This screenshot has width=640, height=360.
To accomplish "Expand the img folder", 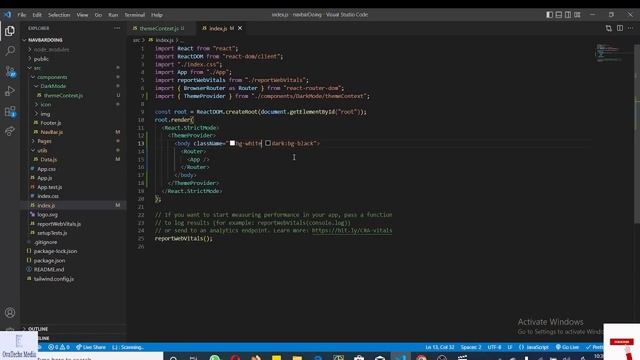I will point(45,114).
